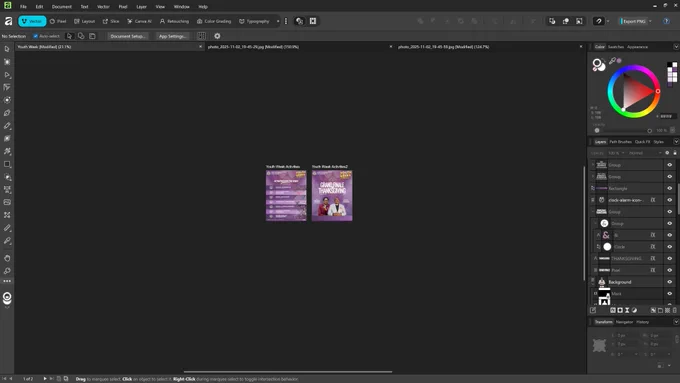Hide the Pixel layer
Viewport: 680px width, 383px height.
[x=670, y=270]
